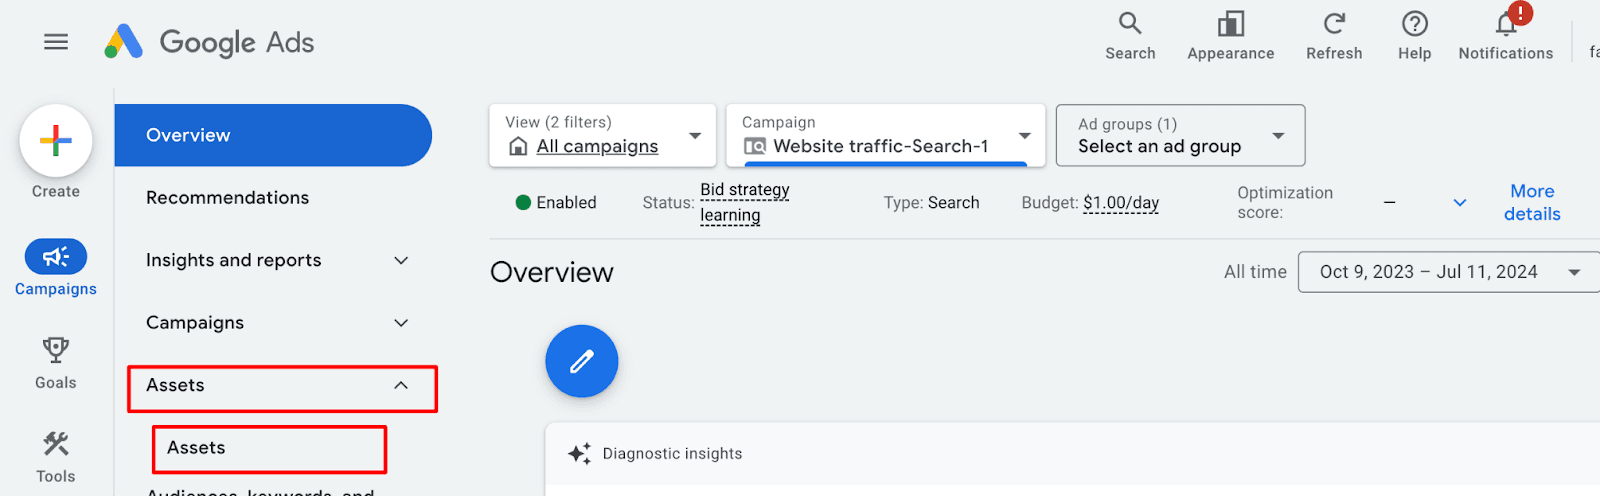Screen dimensions: 1600x496
Task: Click the Diagnostic insights sparkle icon
Action: (579, 454)
